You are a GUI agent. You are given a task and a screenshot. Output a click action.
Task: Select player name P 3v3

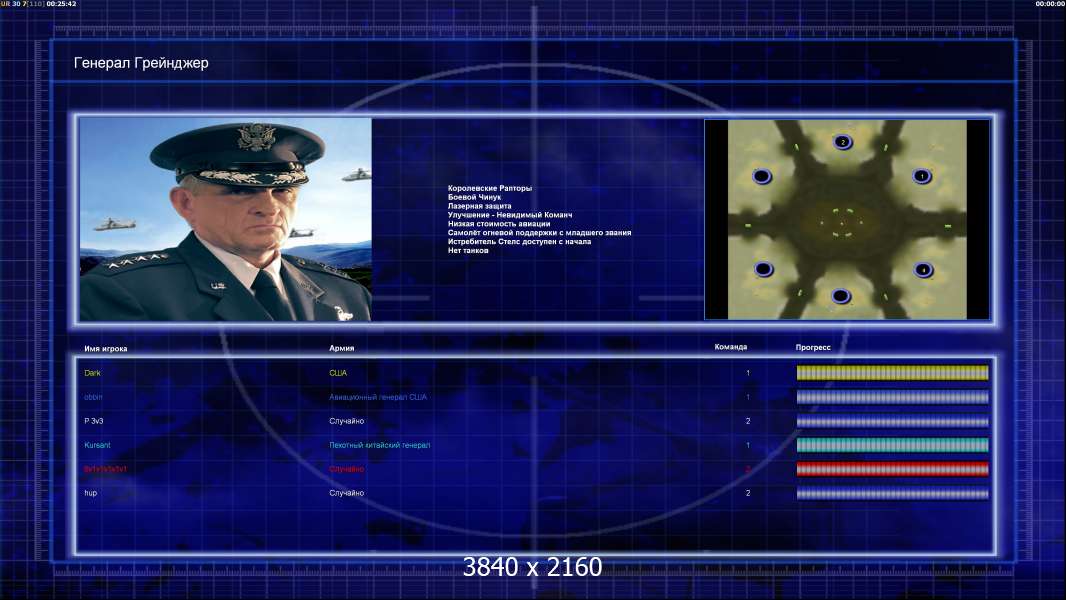point(94,421)
